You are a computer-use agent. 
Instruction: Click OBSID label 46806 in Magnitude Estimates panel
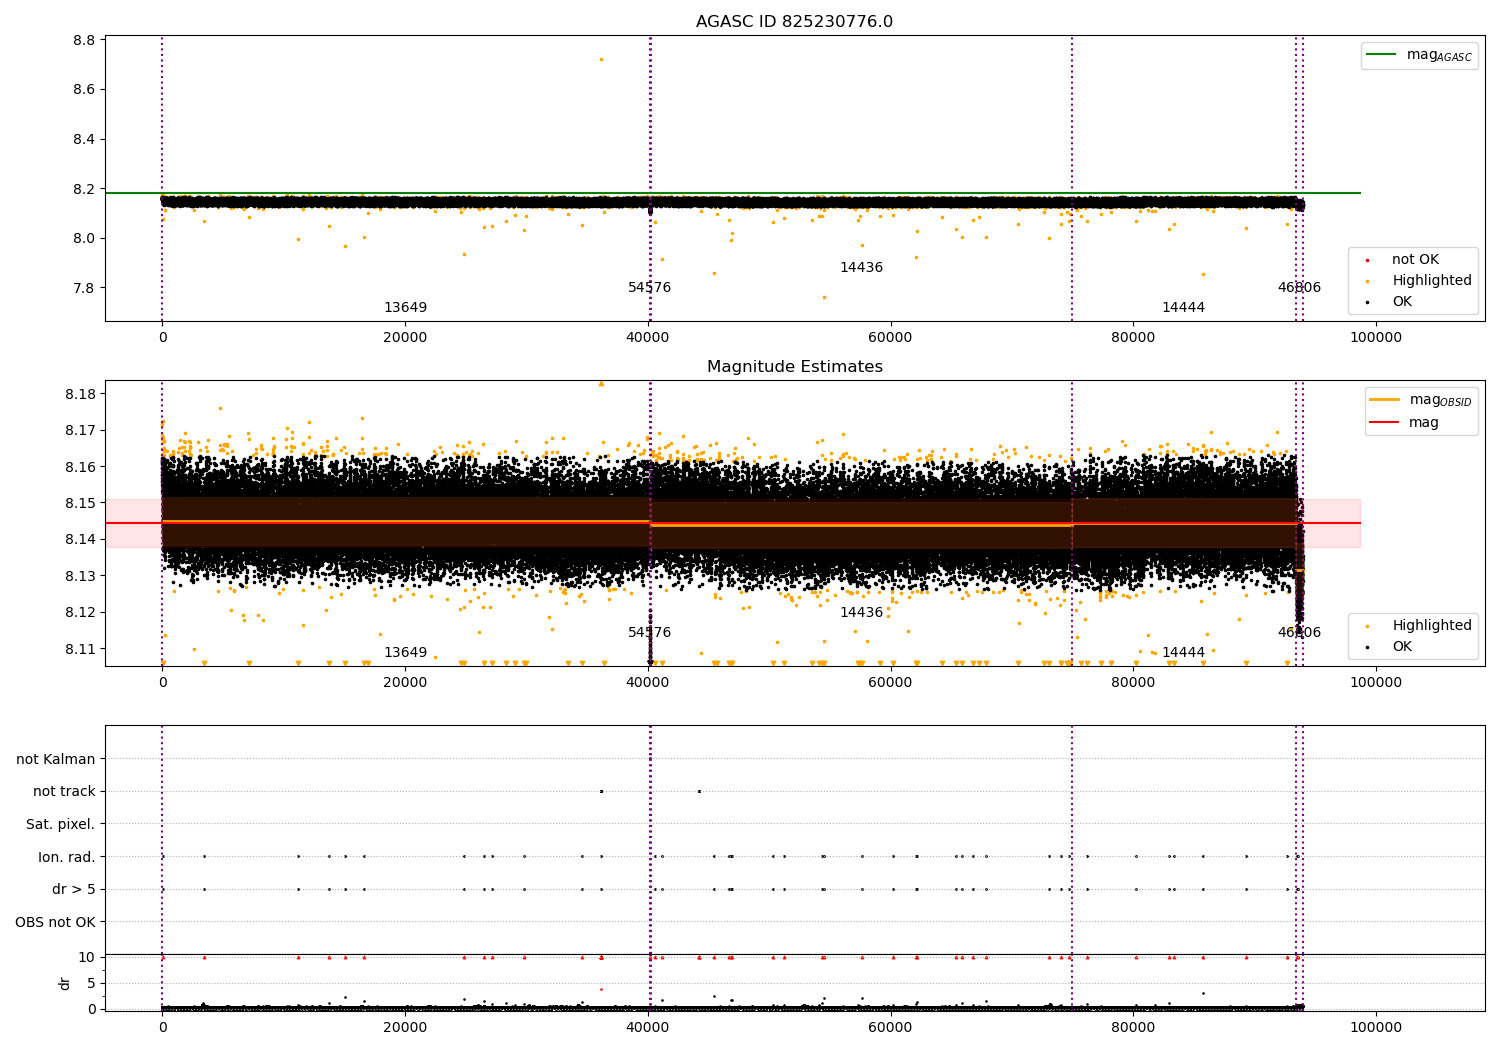click(1299, 633)
